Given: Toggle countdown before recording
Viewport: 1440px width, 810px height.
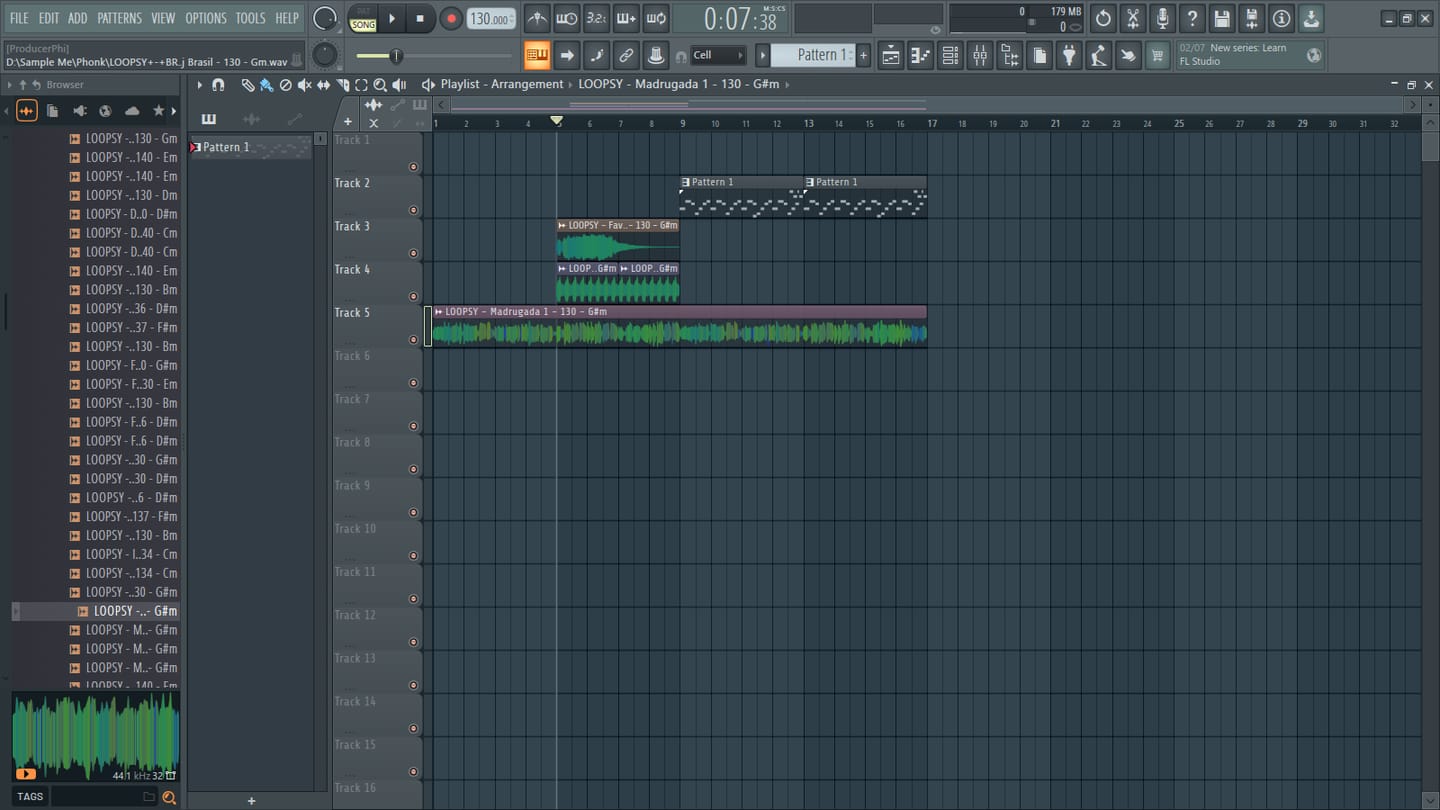Looking at the screenshot, I should [596, 18].
